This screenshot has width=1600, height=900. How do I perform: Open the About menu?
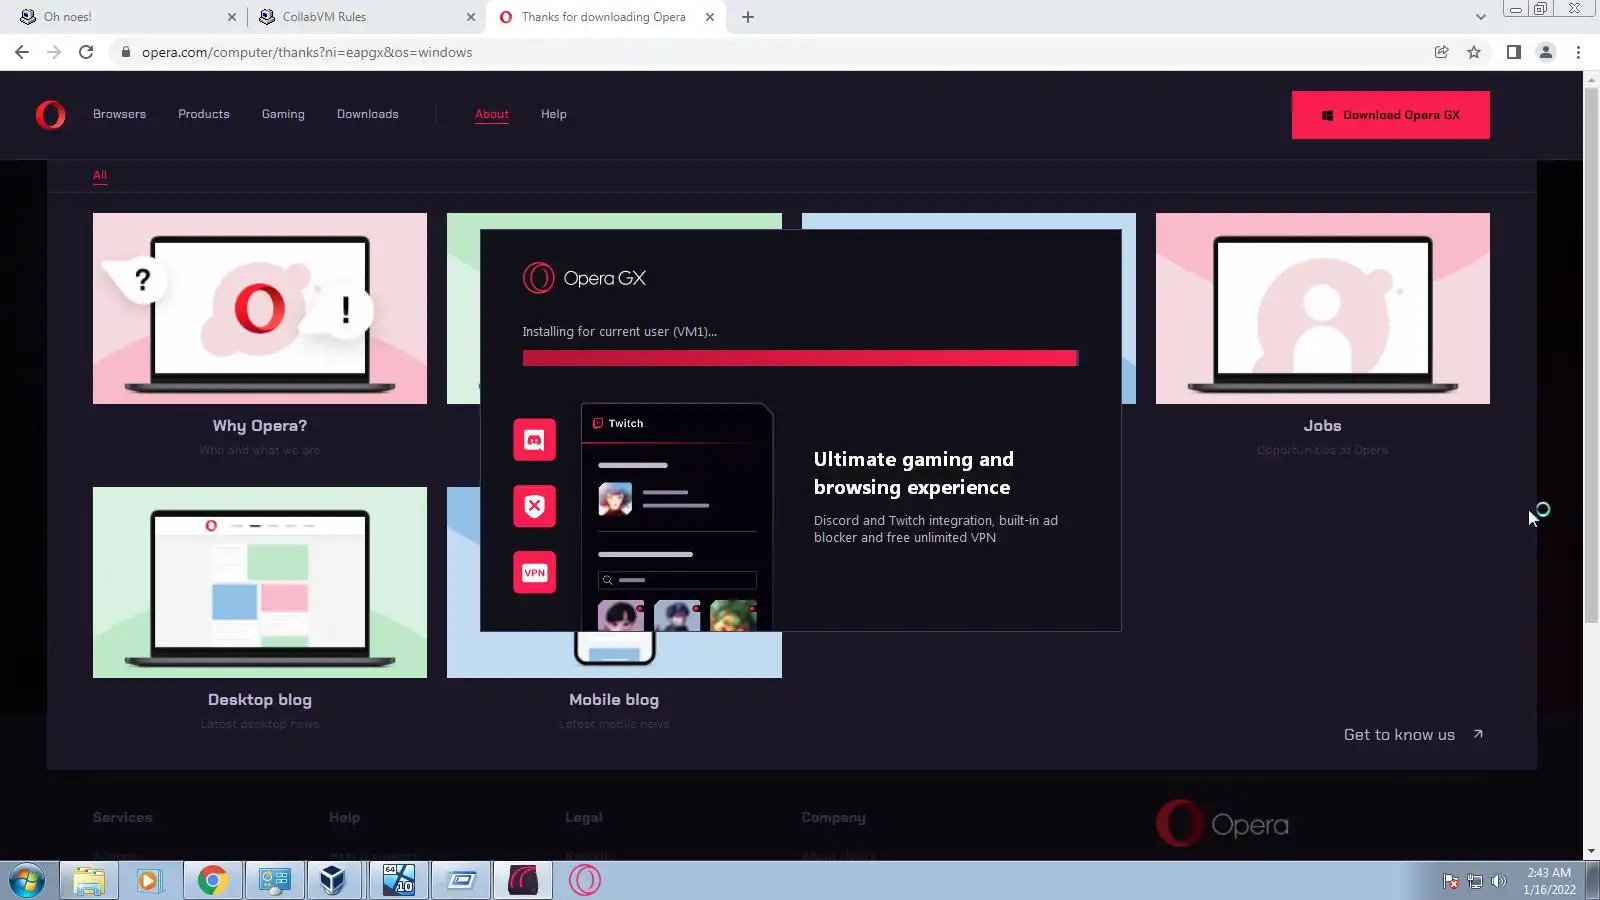(x=492, y=114)
